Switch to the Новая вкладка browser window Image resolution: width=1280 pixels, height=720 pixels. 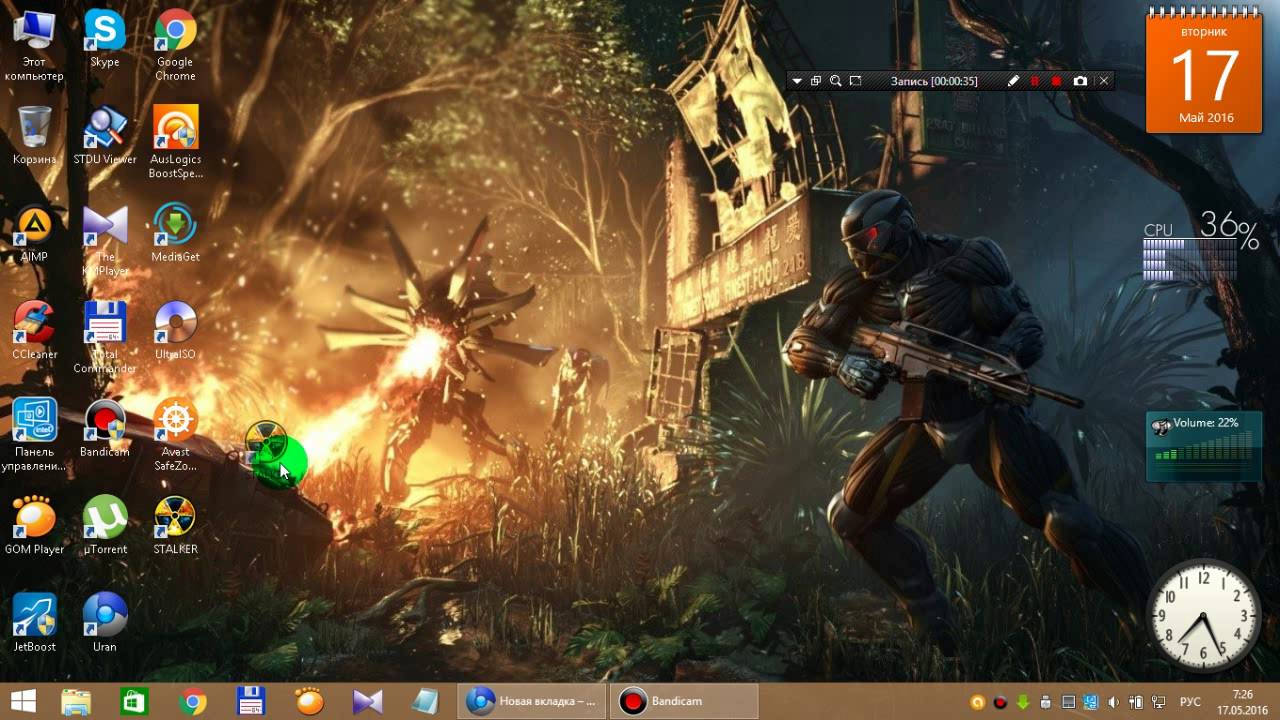(533, 702)
